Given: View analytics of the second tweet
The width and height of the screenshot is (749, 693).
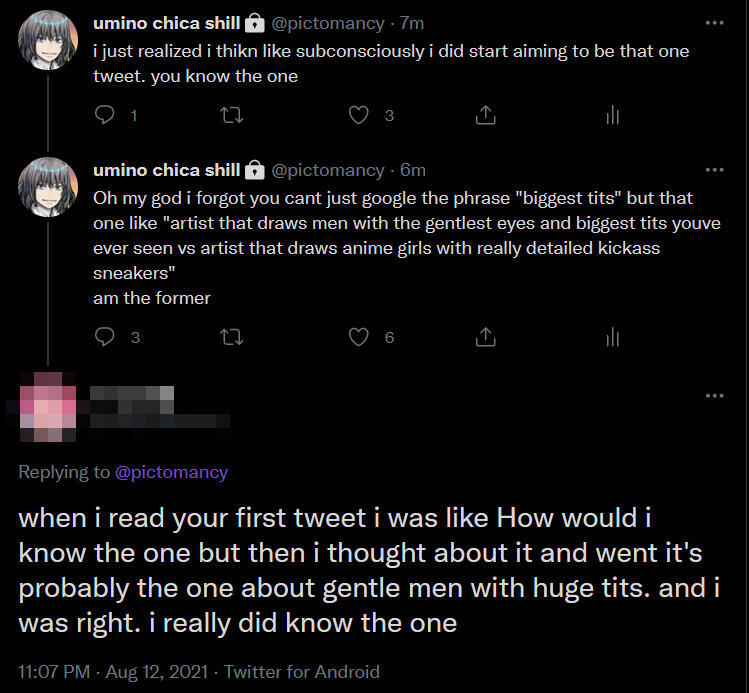Looking at the screenshot, I should (x=612, y=337).
